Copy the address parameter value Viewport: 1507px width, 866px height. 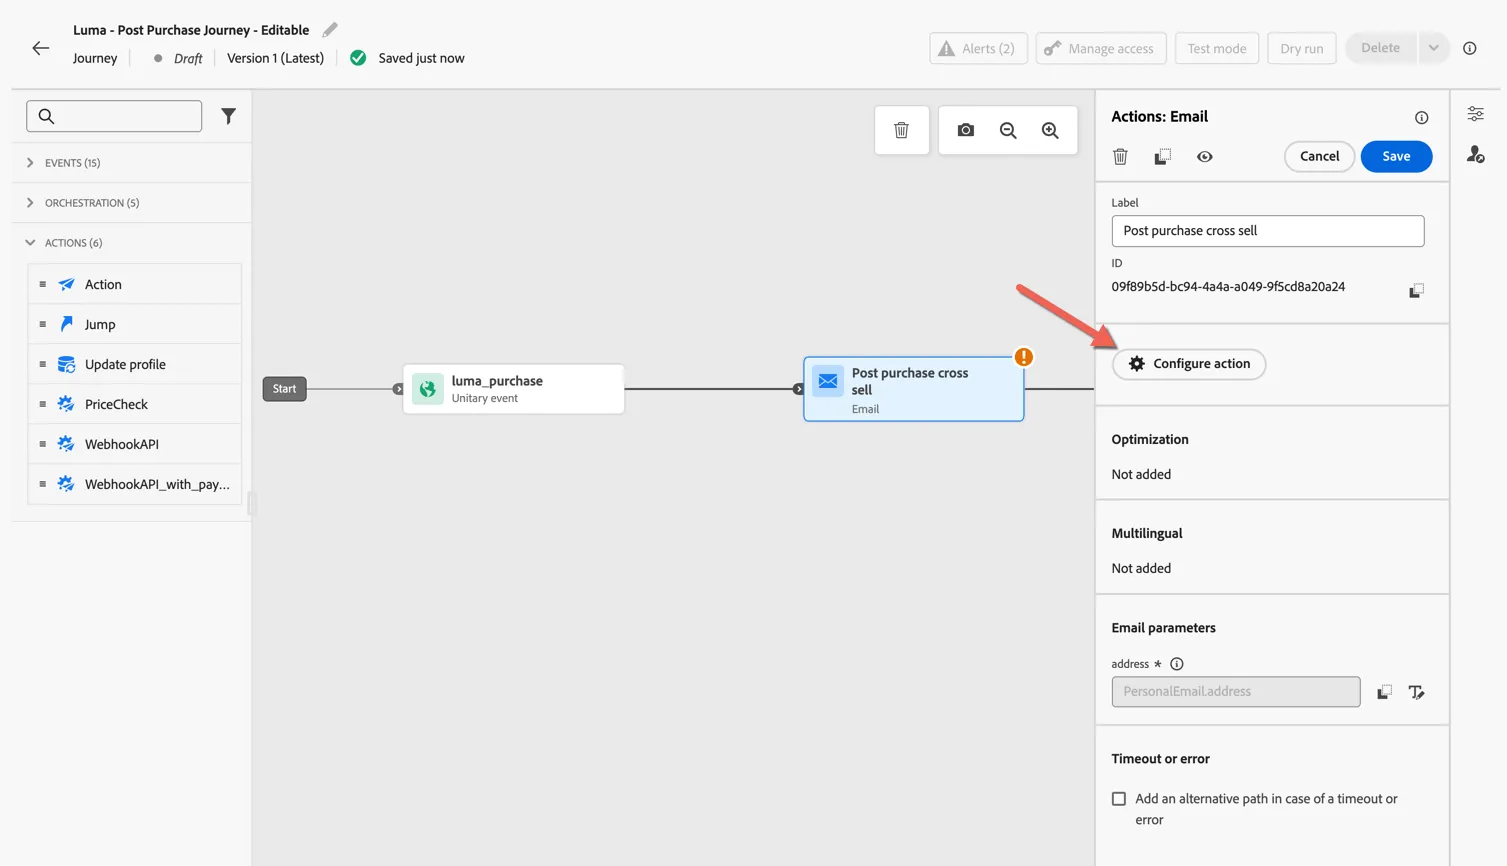(1384, 692)
